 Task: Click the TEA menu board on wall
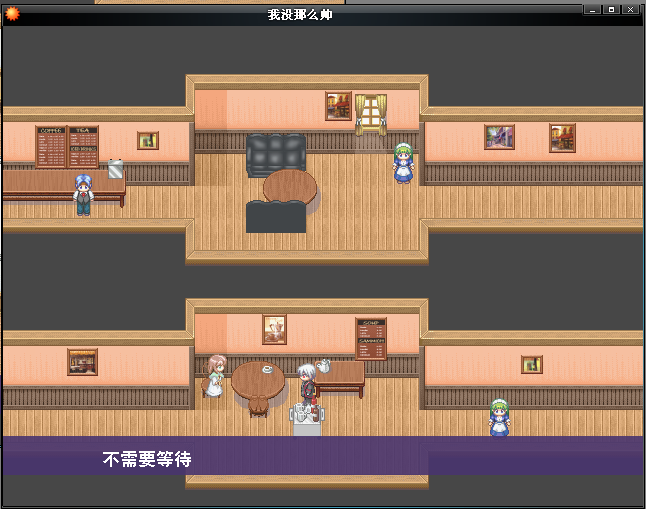click(83, 147)
